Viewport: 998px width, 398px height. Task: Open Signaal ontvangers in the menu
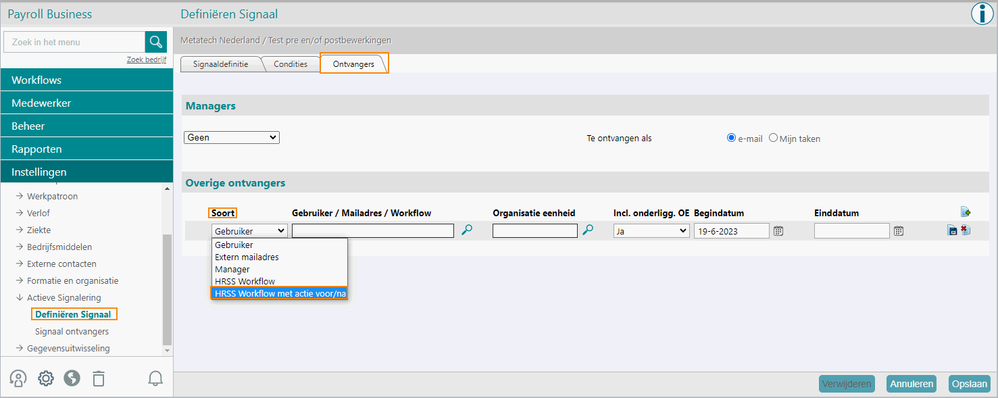(71, 331)
